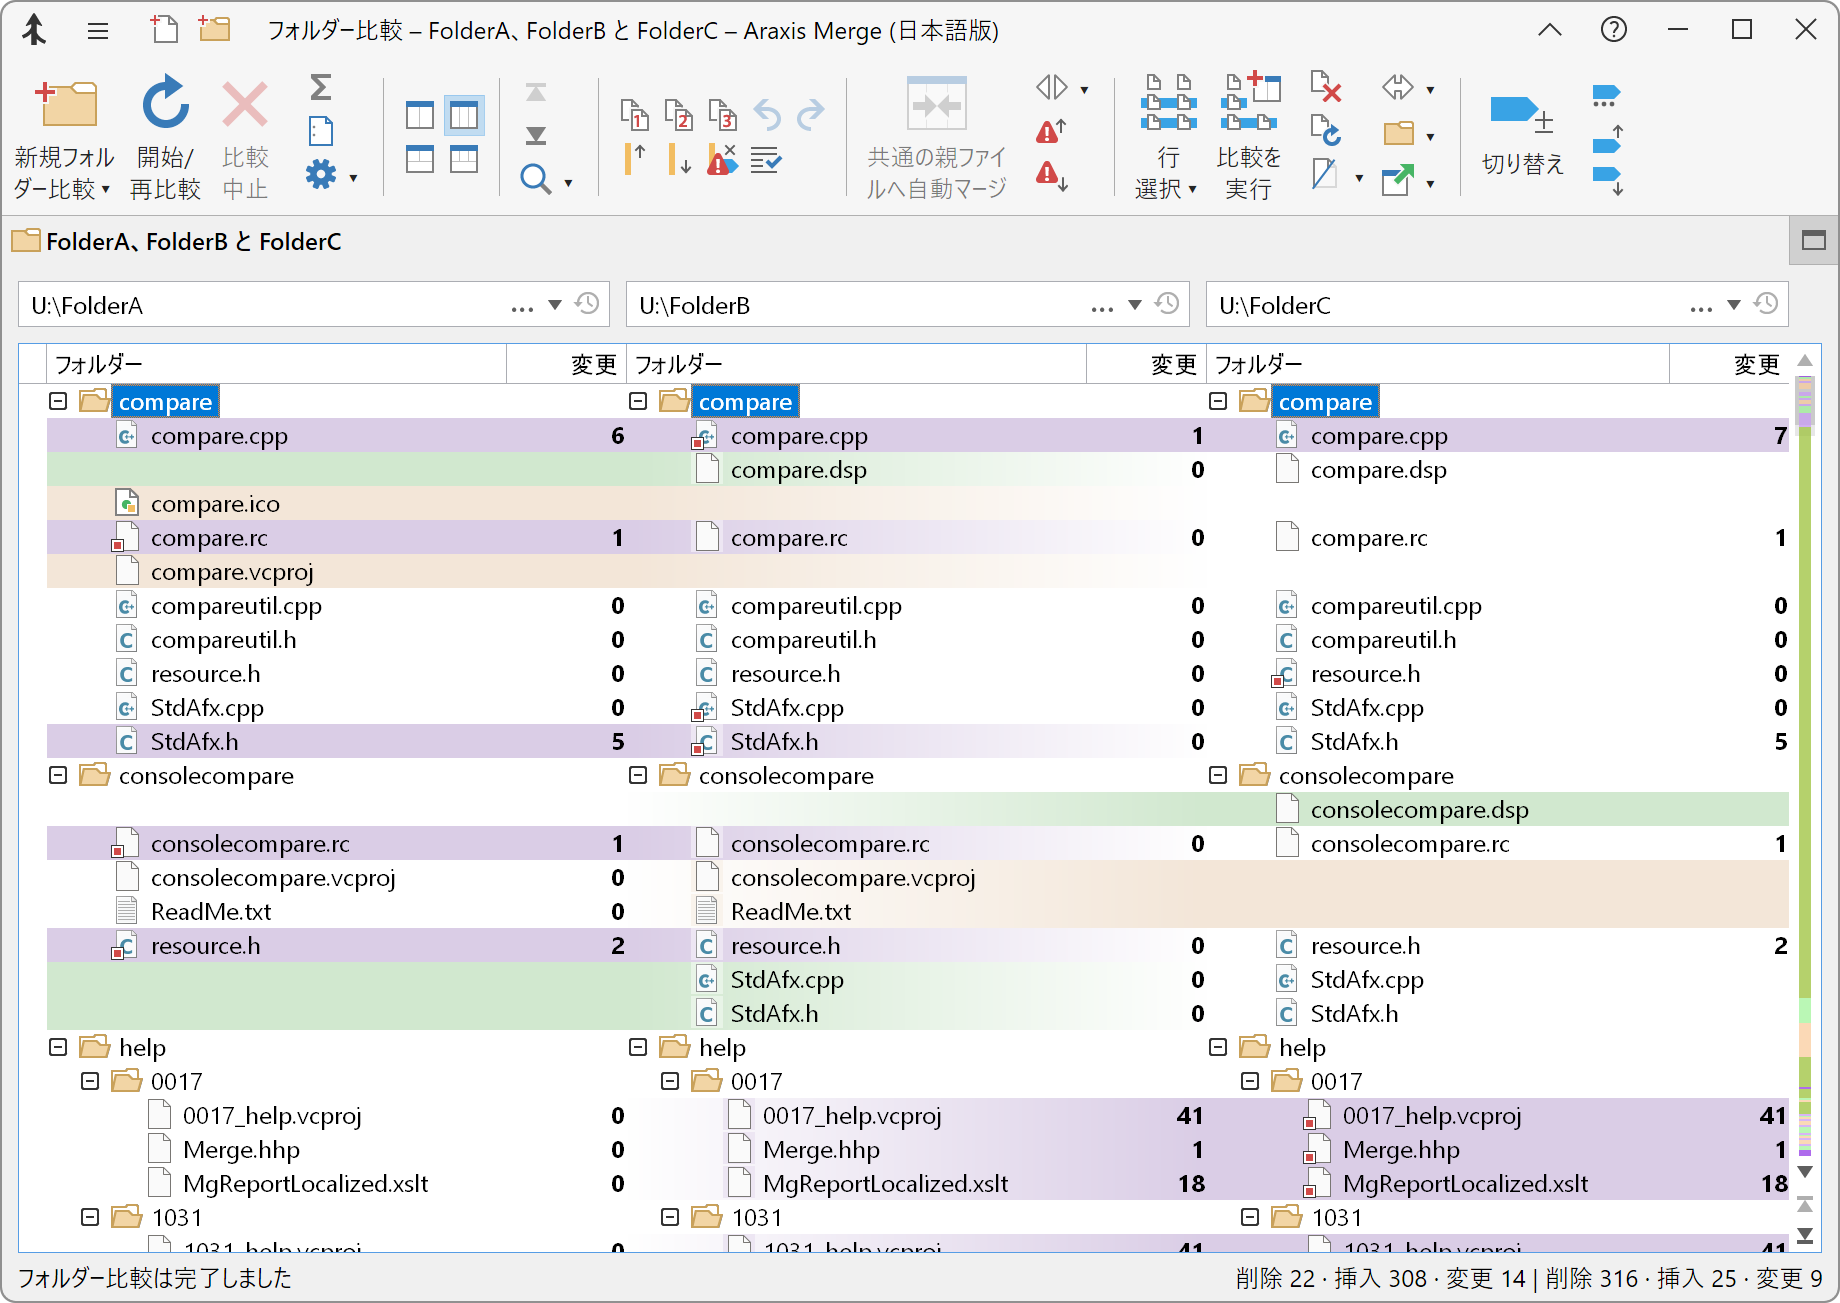Click the first file copy icon
This screenshot has height=1303, width=1840.
tap(634, 116)
